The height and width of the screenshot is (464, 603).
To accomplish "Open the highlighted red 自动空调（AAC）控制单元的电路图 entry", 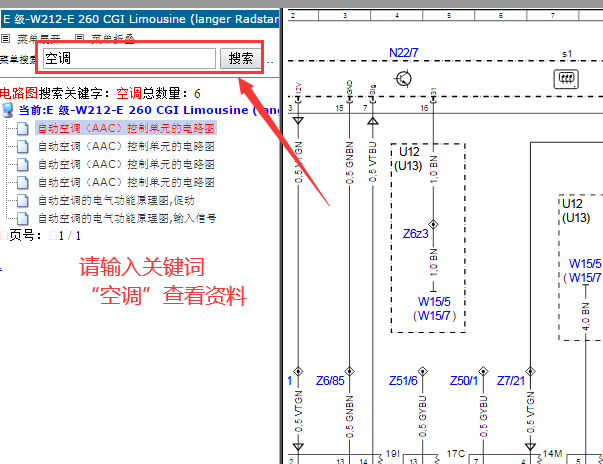I will point(126,128).
